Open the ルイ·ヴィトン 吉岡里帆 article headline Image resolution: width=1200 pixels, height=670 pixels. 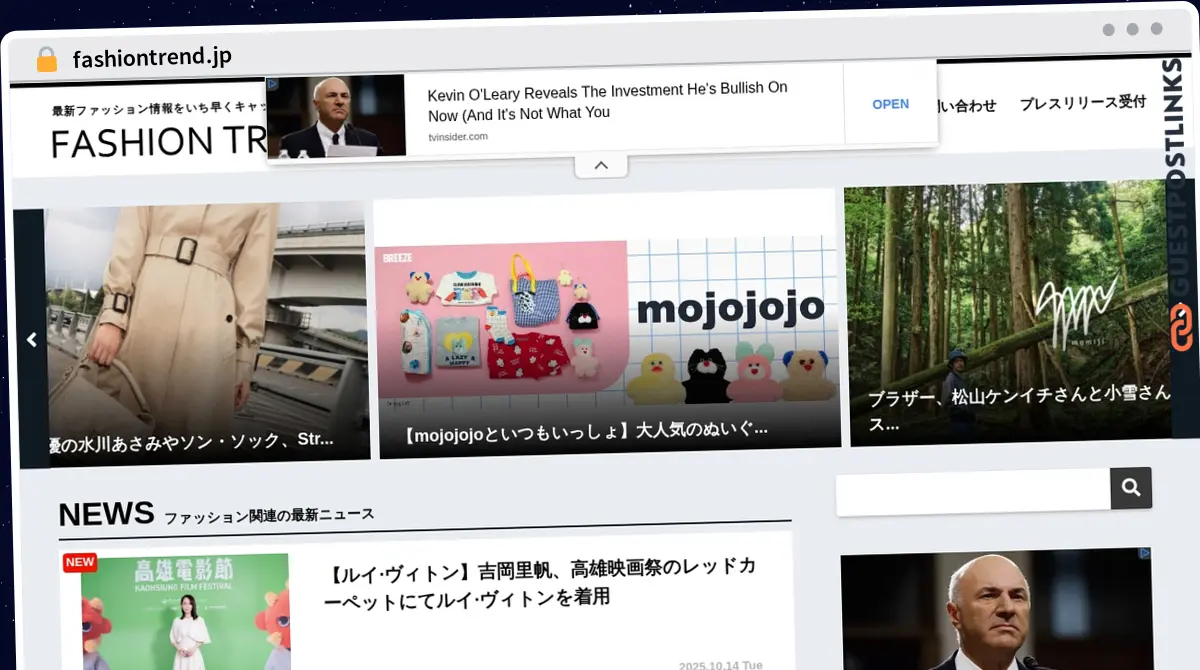coord(538,583)
